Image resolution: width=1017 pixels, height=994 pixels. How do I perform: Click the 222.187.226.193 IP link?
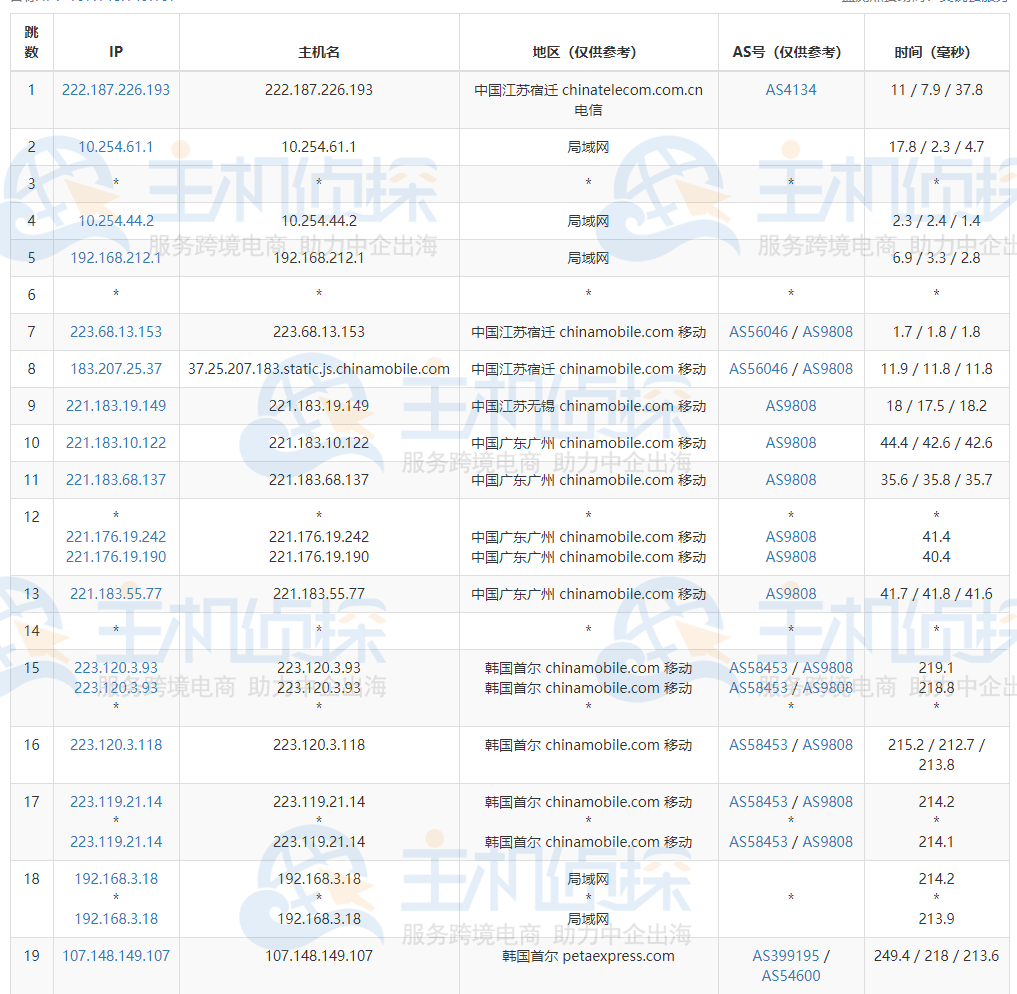[115, 89]
